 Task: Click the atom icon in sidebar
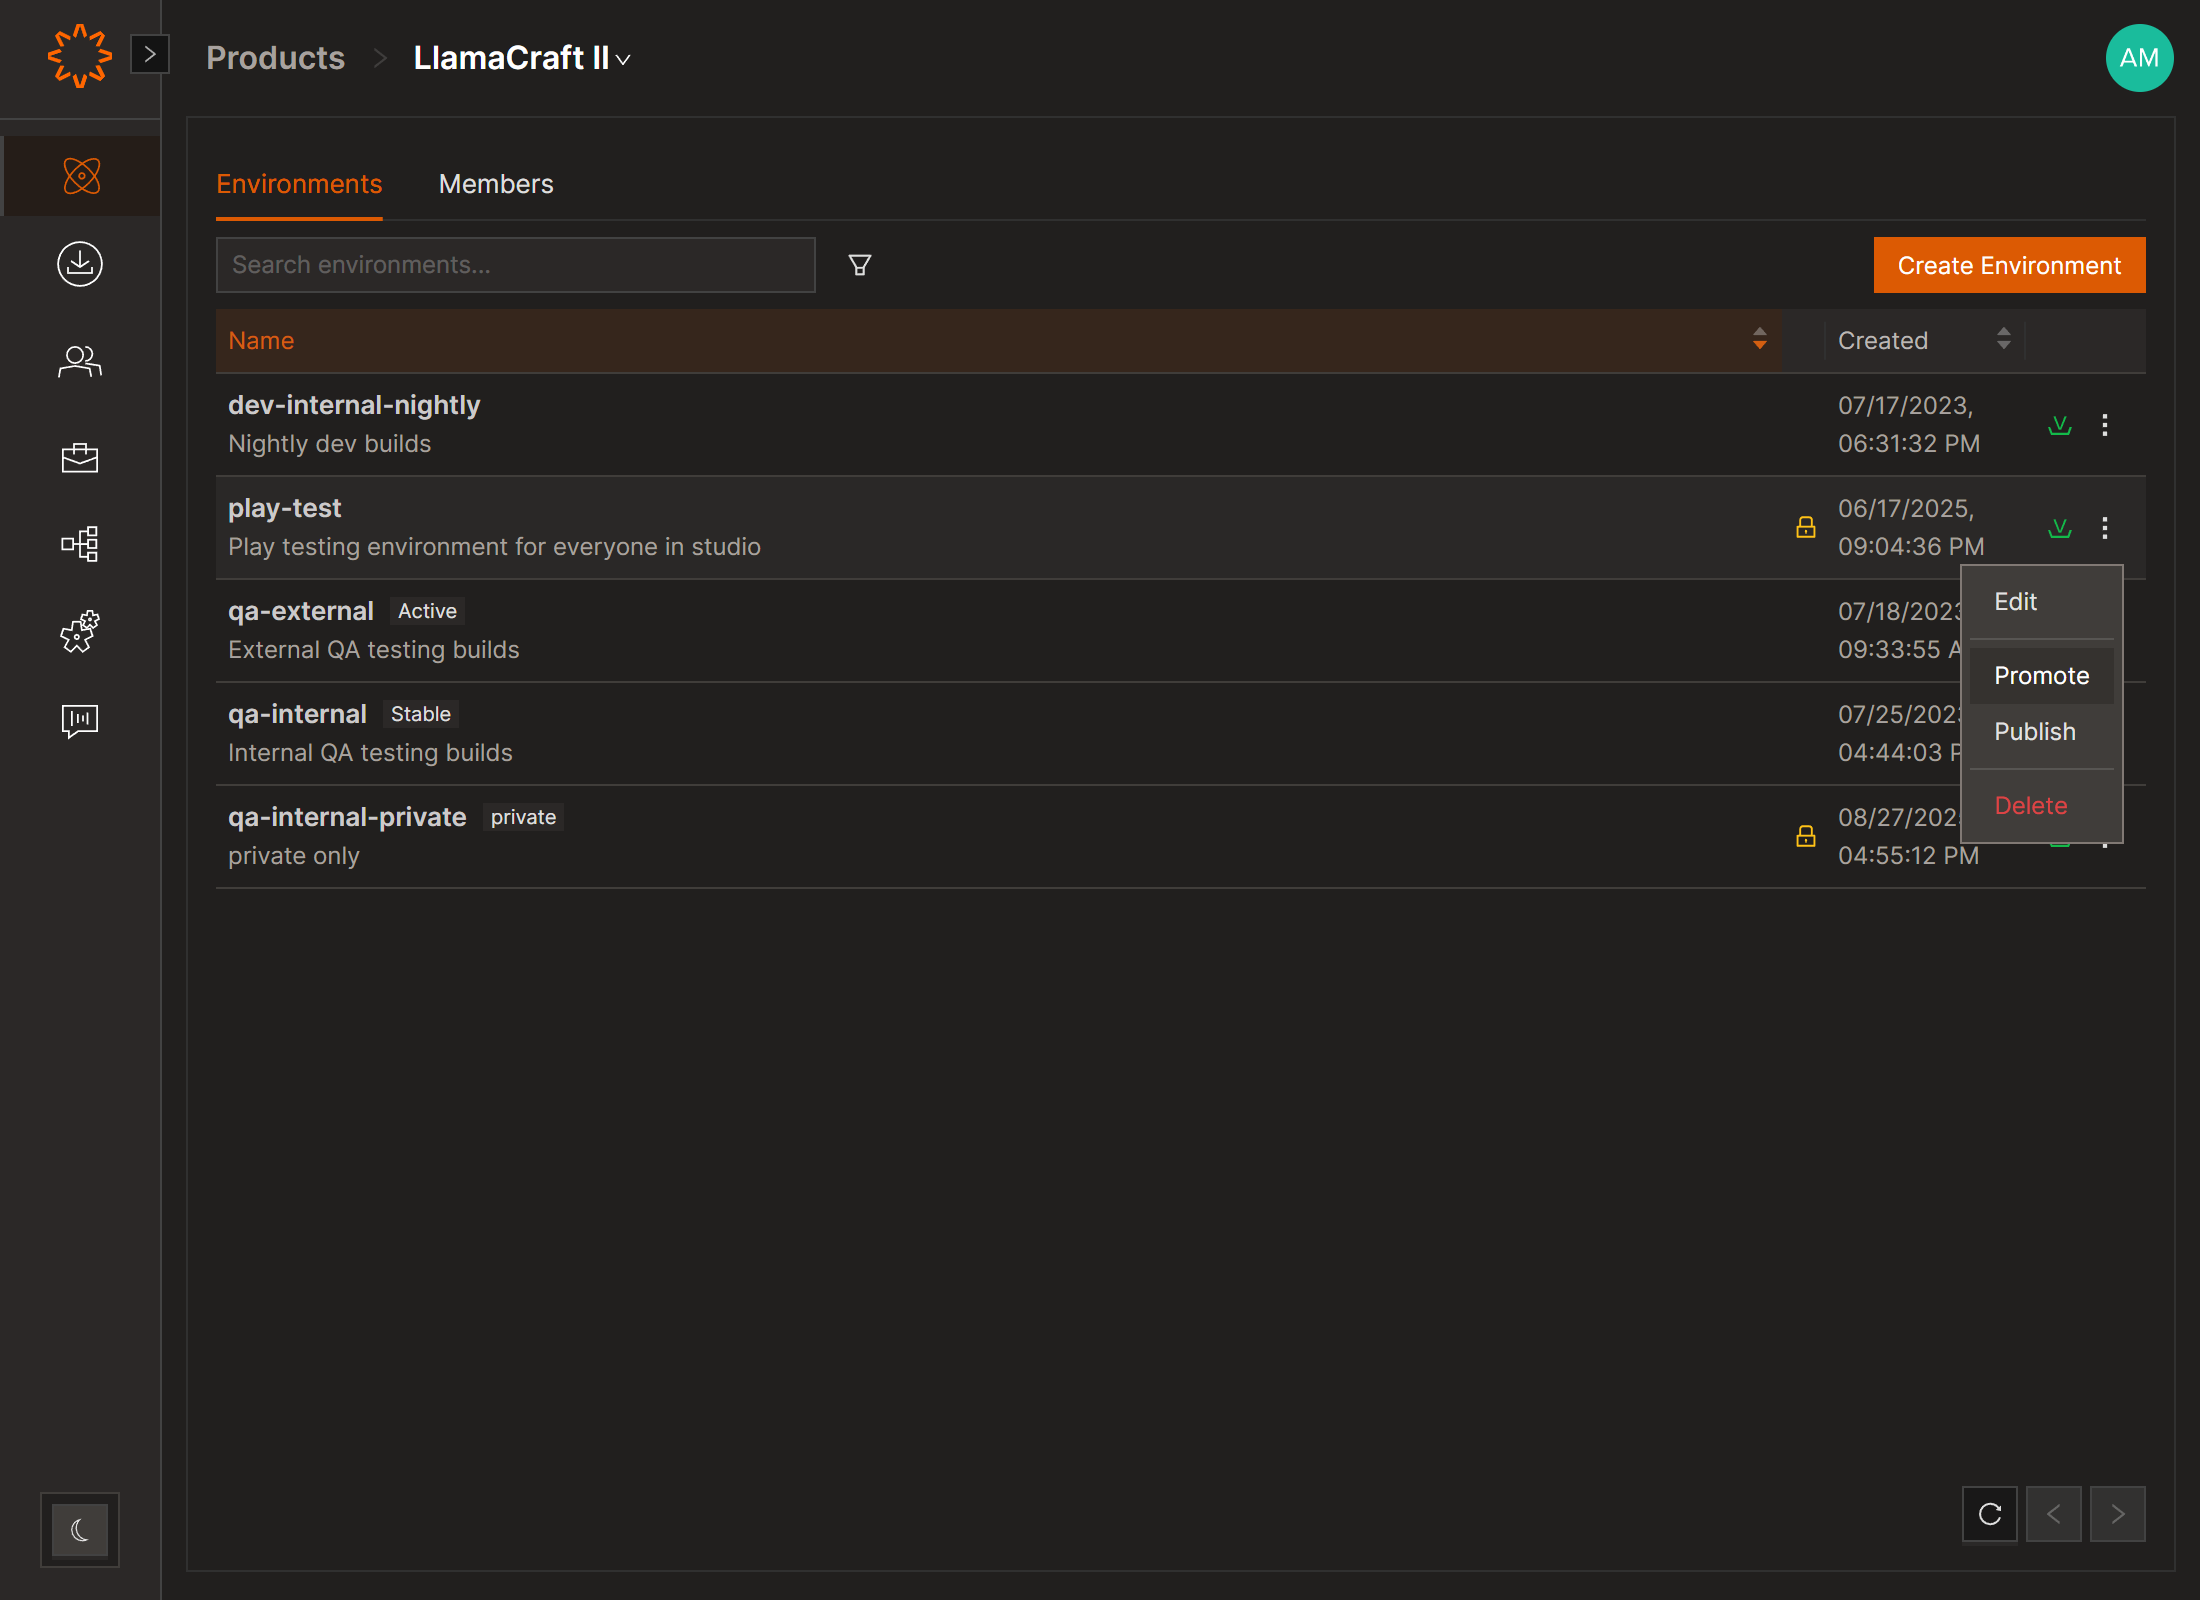coord(81,176)
